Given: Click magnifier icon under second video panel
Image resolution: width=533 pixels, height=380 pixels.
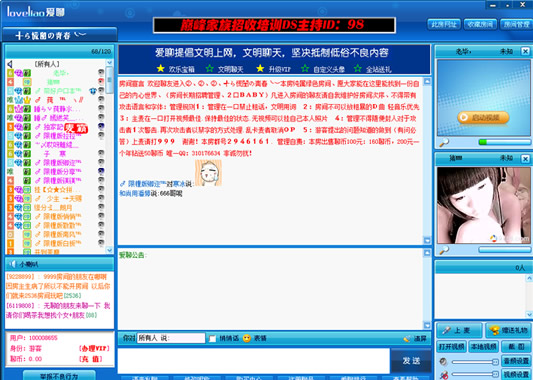Looking at the screenshot, I should [x=444, y=250].
